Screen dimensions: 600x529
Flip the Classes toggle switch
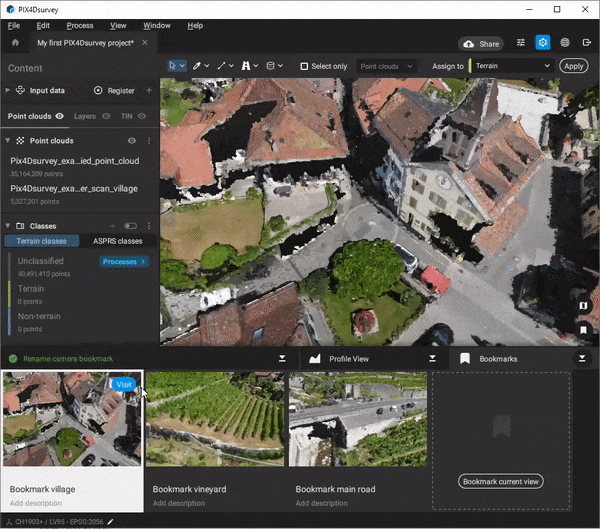(130, 226)
